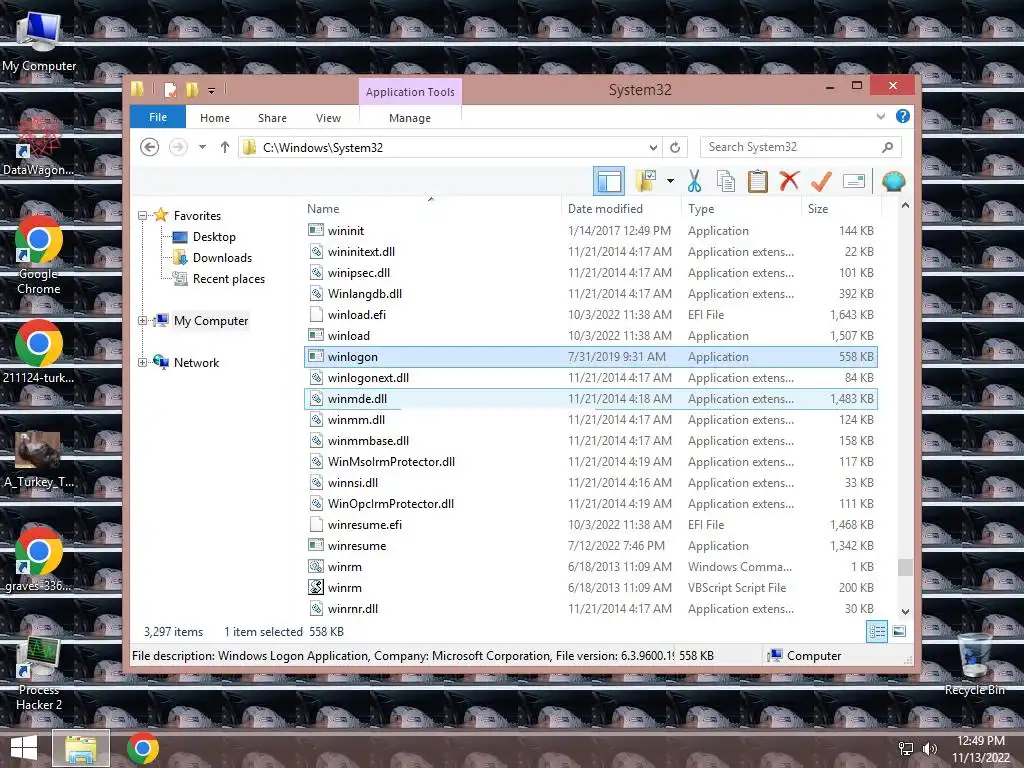The height and width of the screenshot is (768, 1024).
Task: Switch to Details view in status bar
Action: coord(877,631)
